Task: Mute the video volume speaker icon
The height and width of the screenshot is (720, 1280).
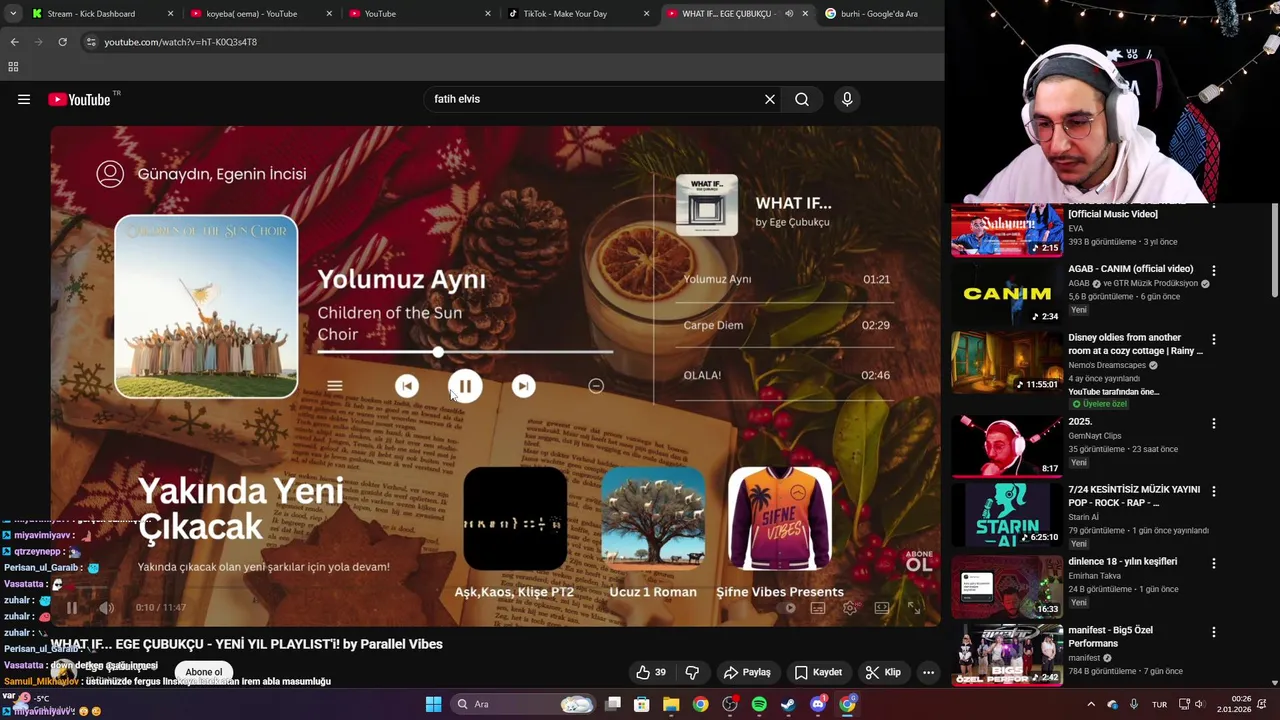Action: pyautogui.click(x=106, y=607)
